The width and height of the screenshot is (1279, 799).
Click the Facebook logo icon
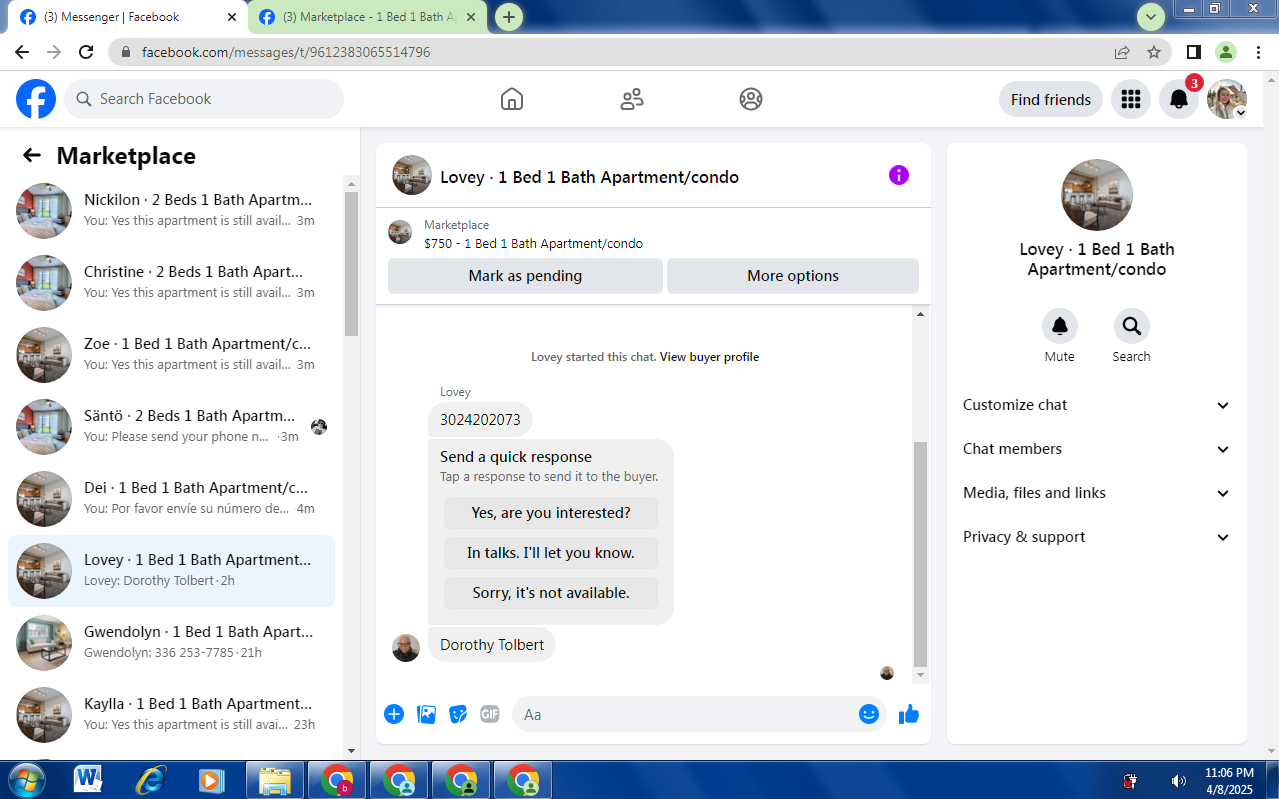[x=36, y=99]
